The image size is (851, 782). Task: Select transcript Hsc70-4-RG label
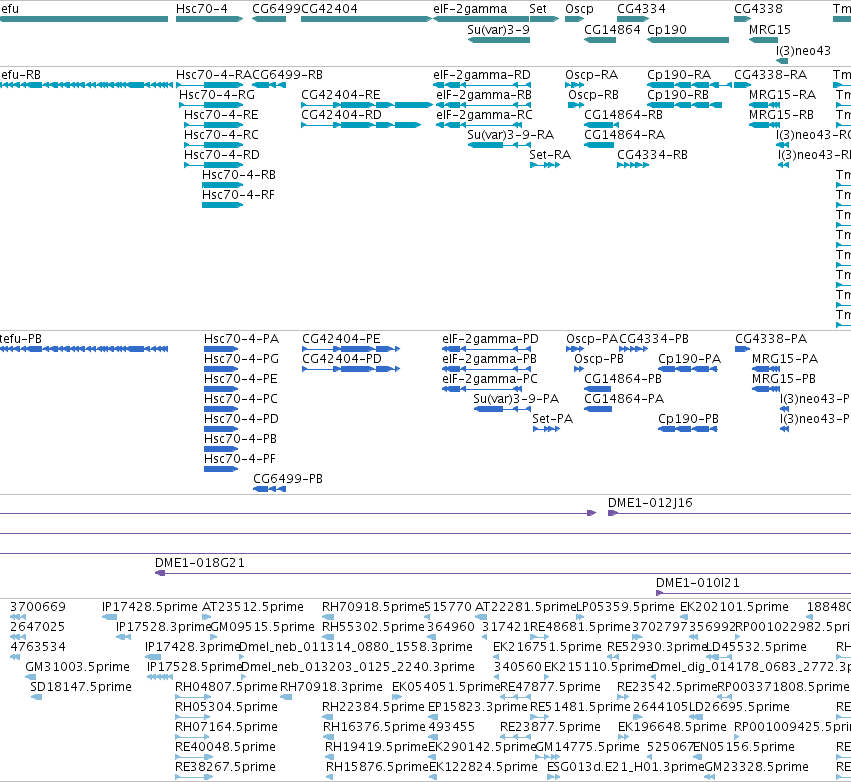217,95
